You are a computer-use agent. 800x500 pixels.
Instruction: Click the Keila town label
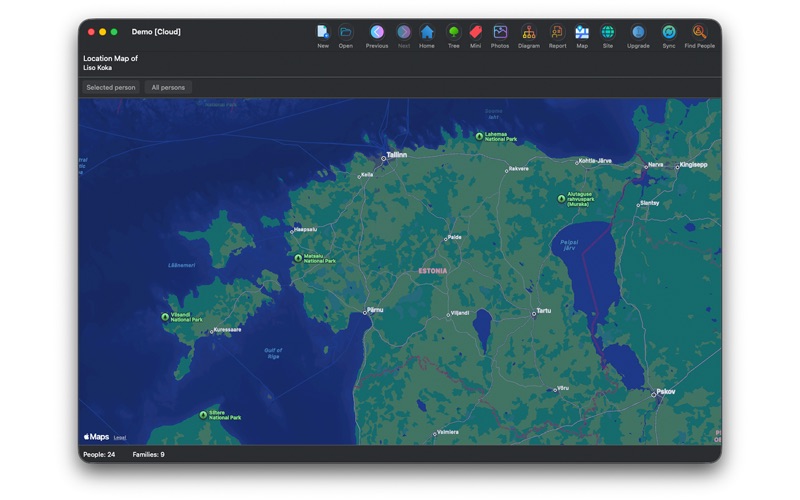(x=367, y=174)
